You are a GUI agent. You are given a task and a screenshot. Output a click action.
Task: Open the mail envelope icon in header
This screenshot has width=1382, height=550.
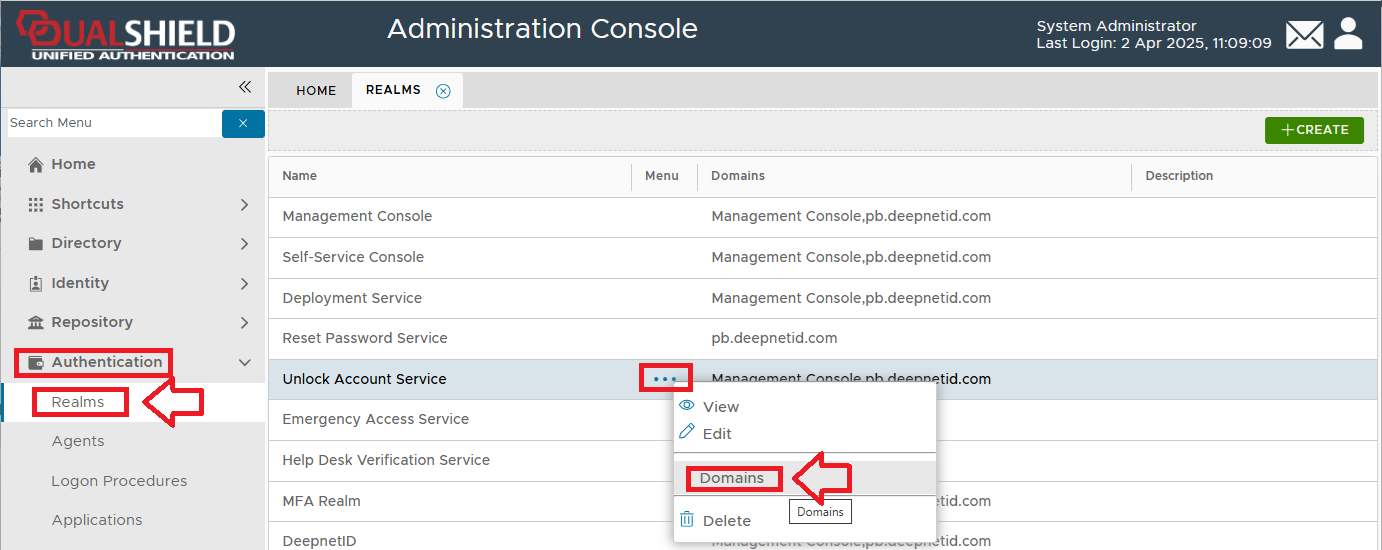point(1304,35)
